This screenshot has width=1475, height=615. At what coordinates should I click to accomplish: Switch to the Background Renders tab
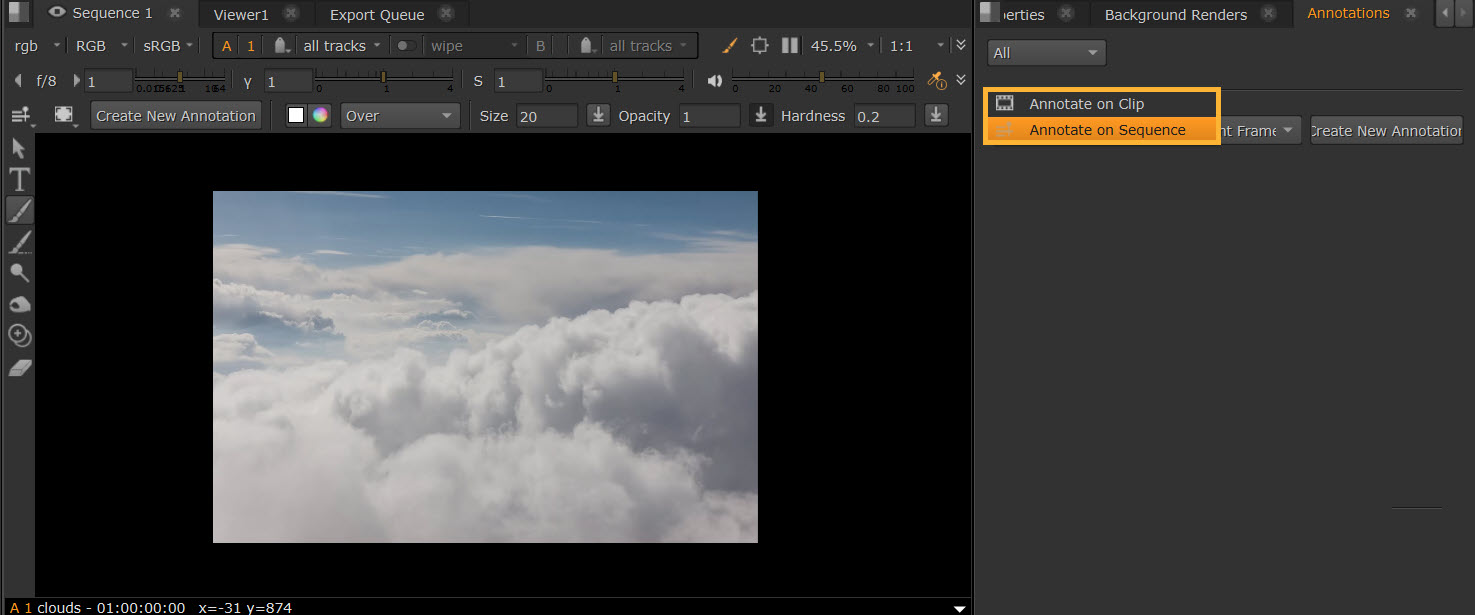click(1175, 15)
